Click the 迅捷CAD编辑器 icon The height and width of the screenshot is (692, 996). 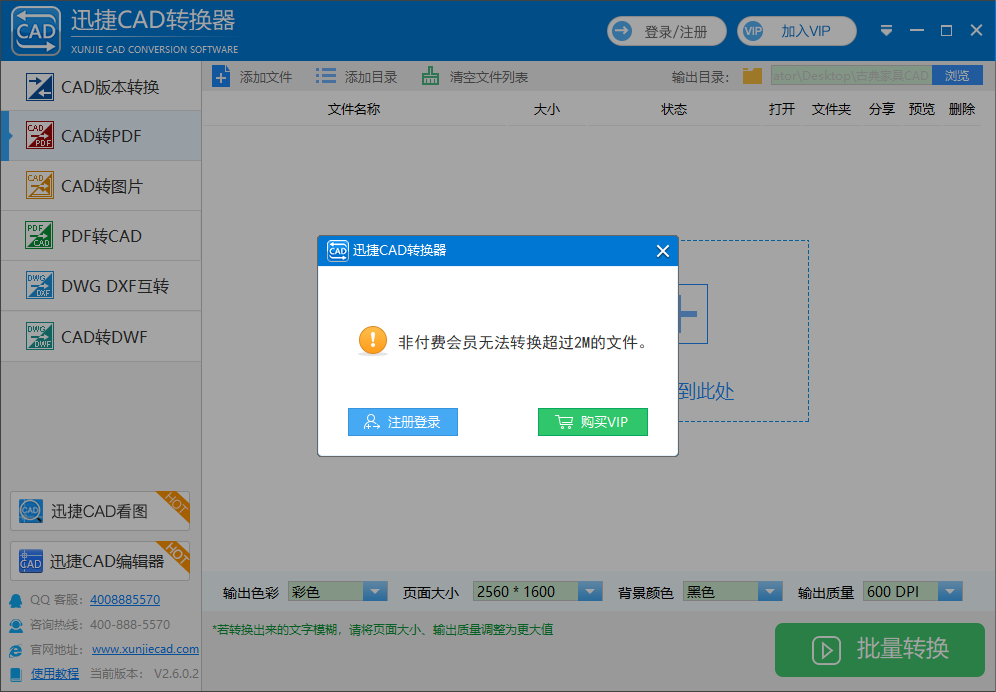tap(30, 560)
